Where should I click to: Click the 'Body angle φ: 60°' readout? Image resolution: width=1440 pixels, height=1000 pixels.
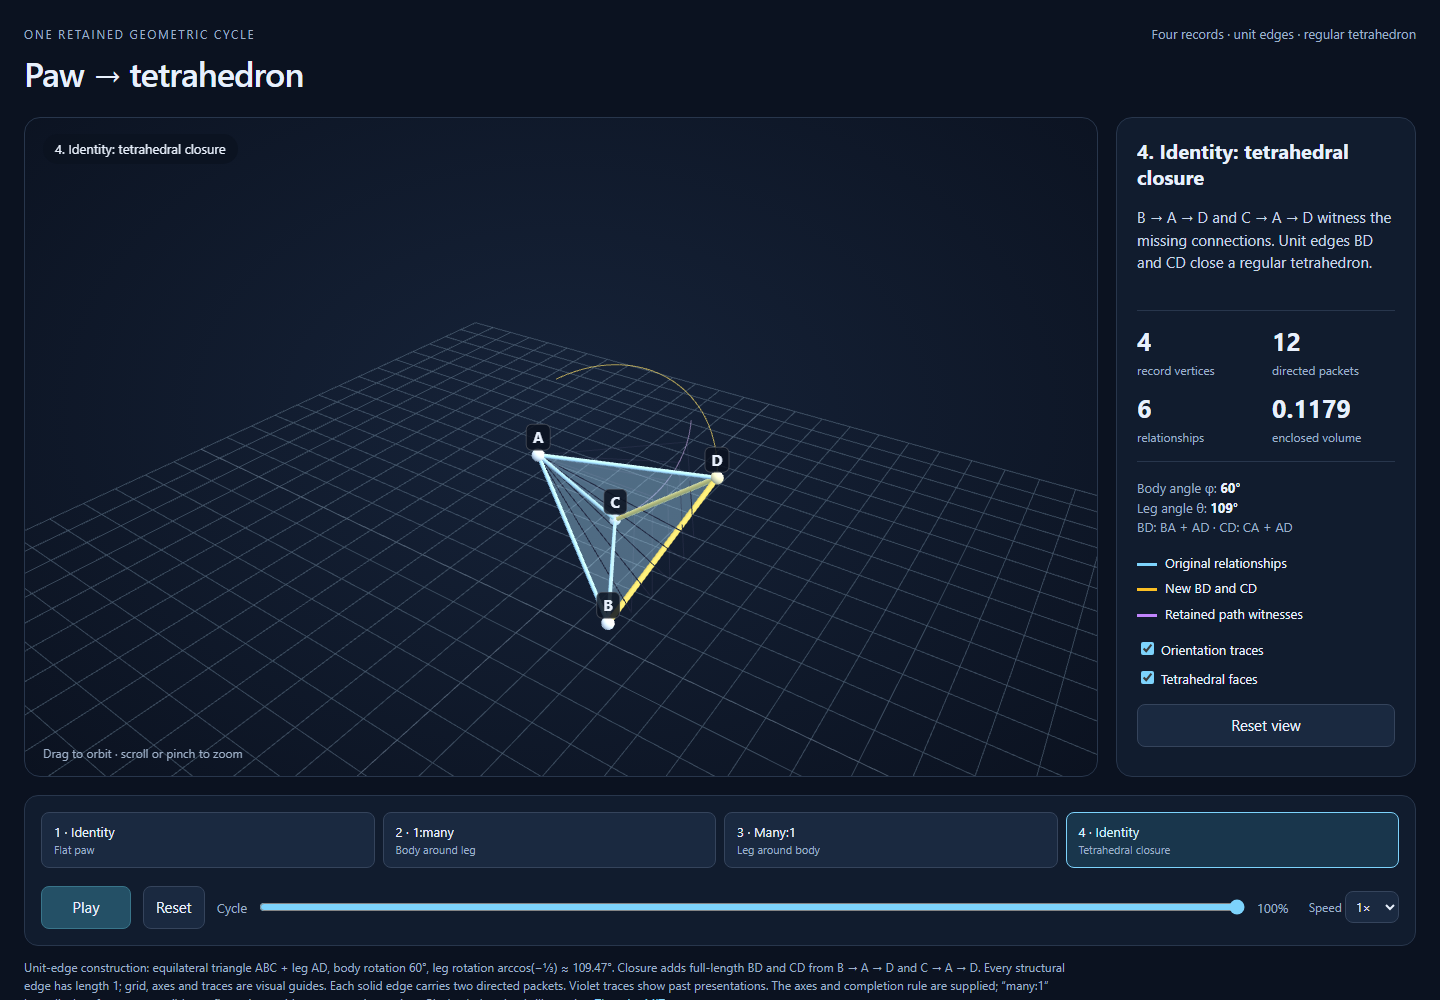[x=1188, y=488]
